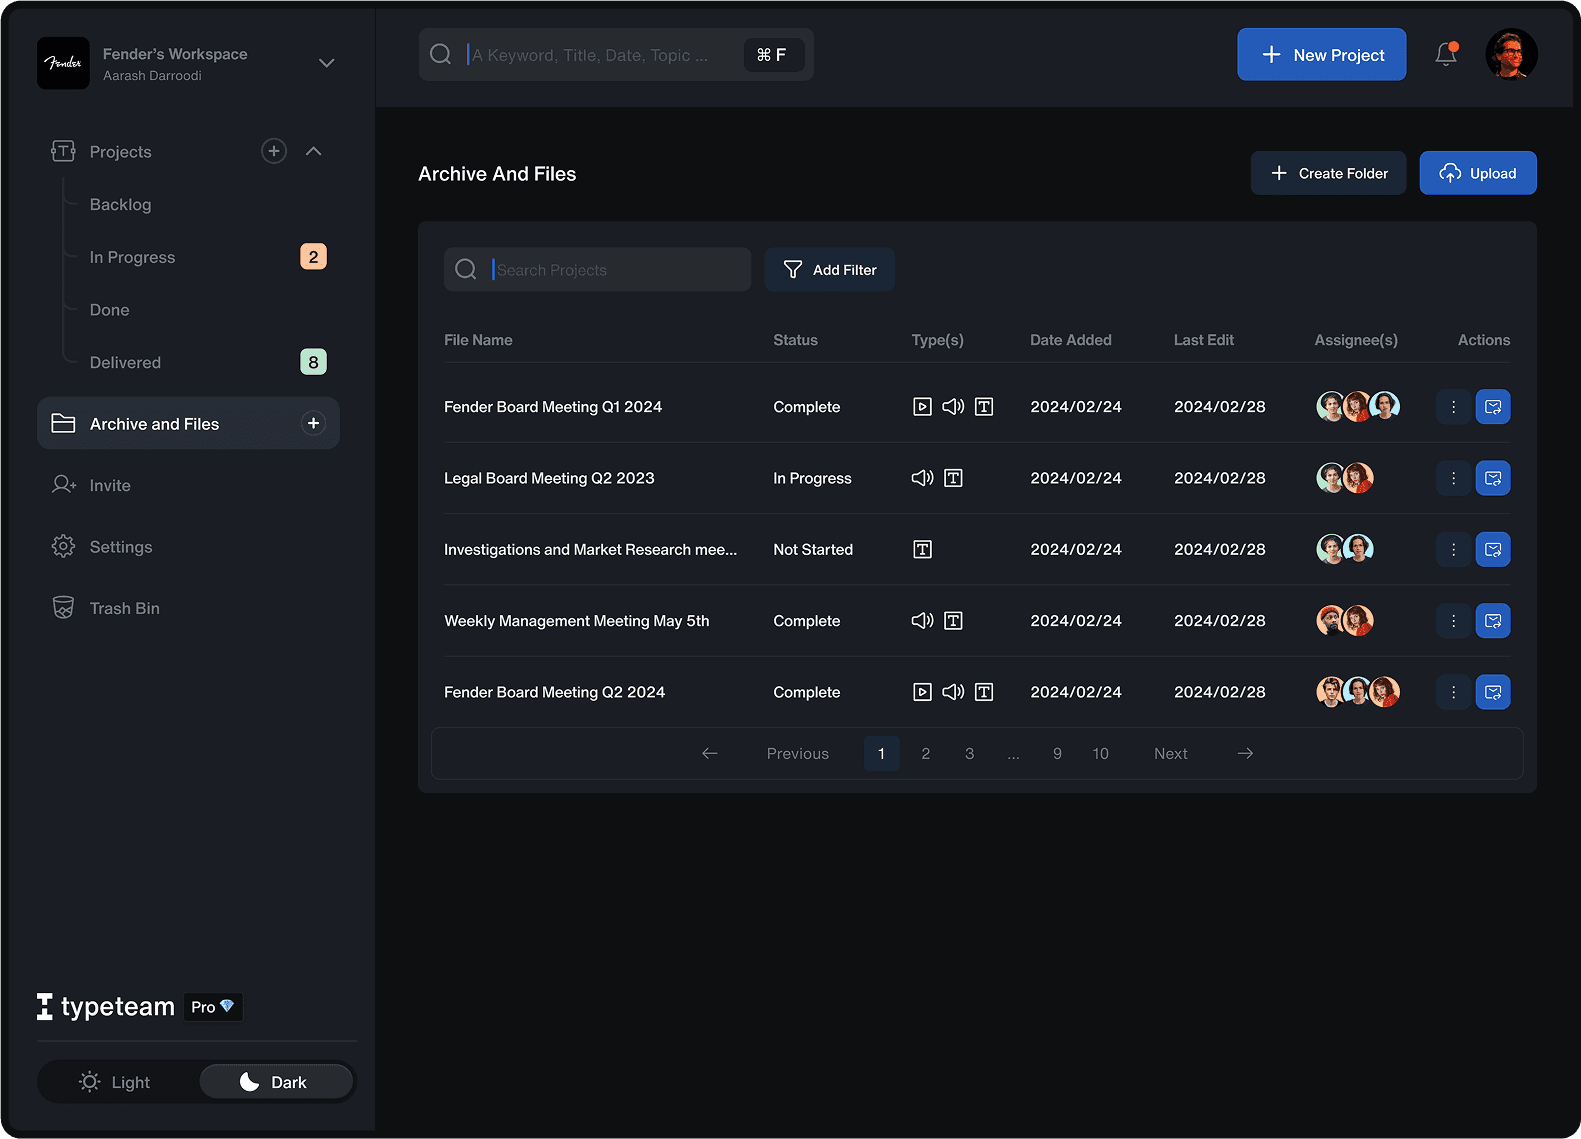Focus the Search Projects field
The width and height of the screenshot is (1581, 1139).
[597, 270]
